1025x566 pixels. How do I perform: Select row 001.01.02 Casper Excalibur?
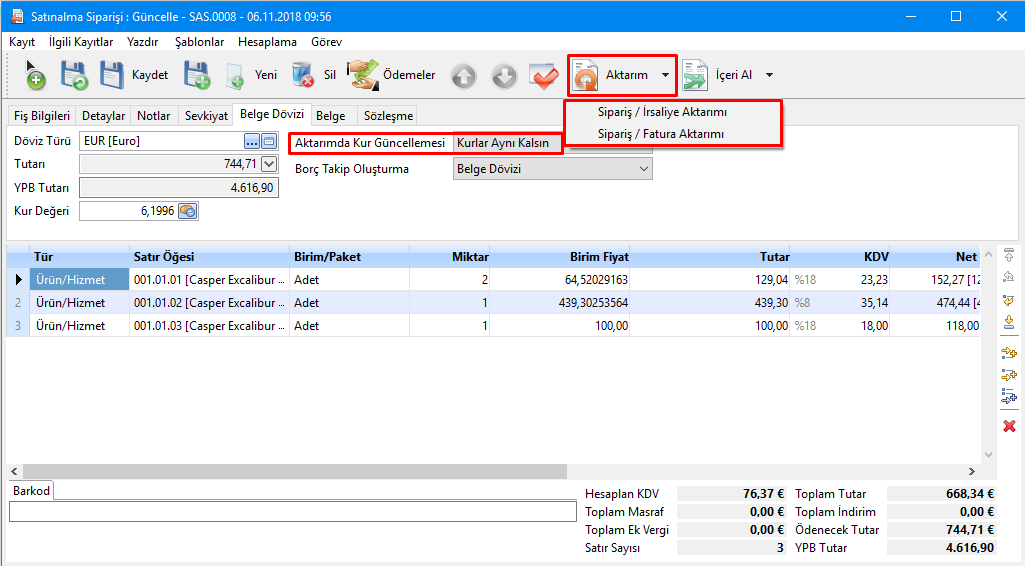coord(209,303)
